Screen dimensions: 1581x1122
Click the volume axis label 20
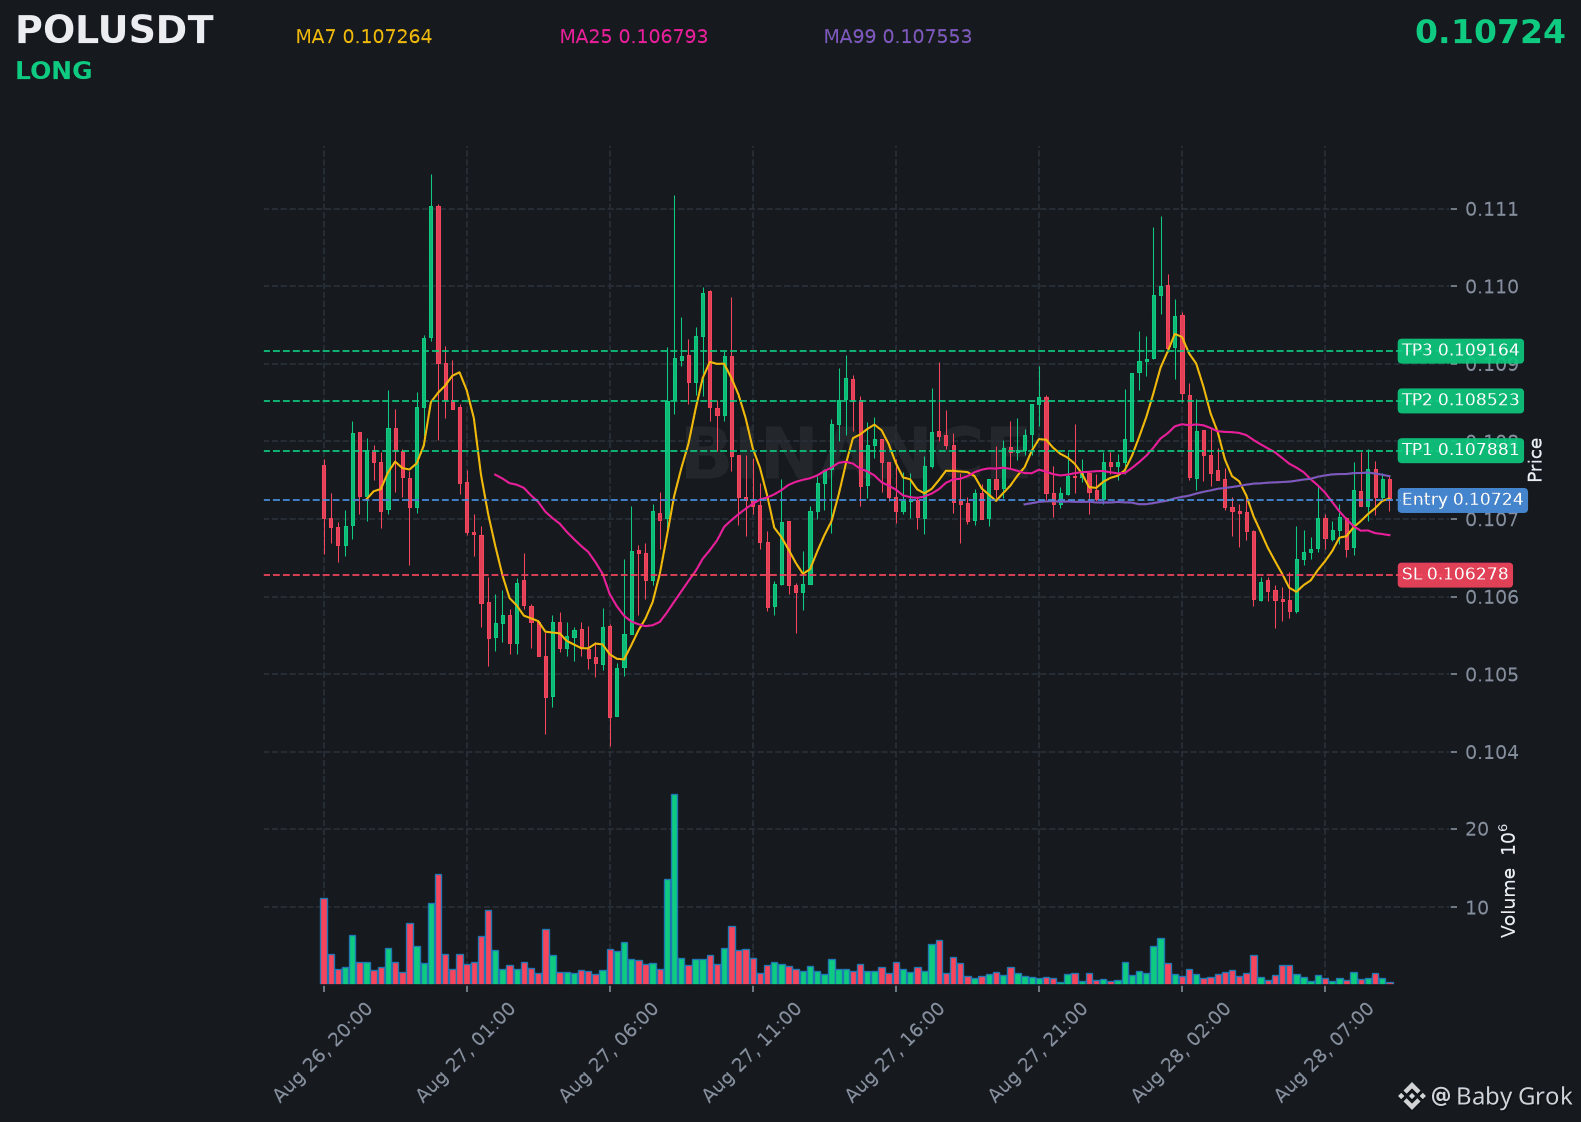coord(1477,829)
